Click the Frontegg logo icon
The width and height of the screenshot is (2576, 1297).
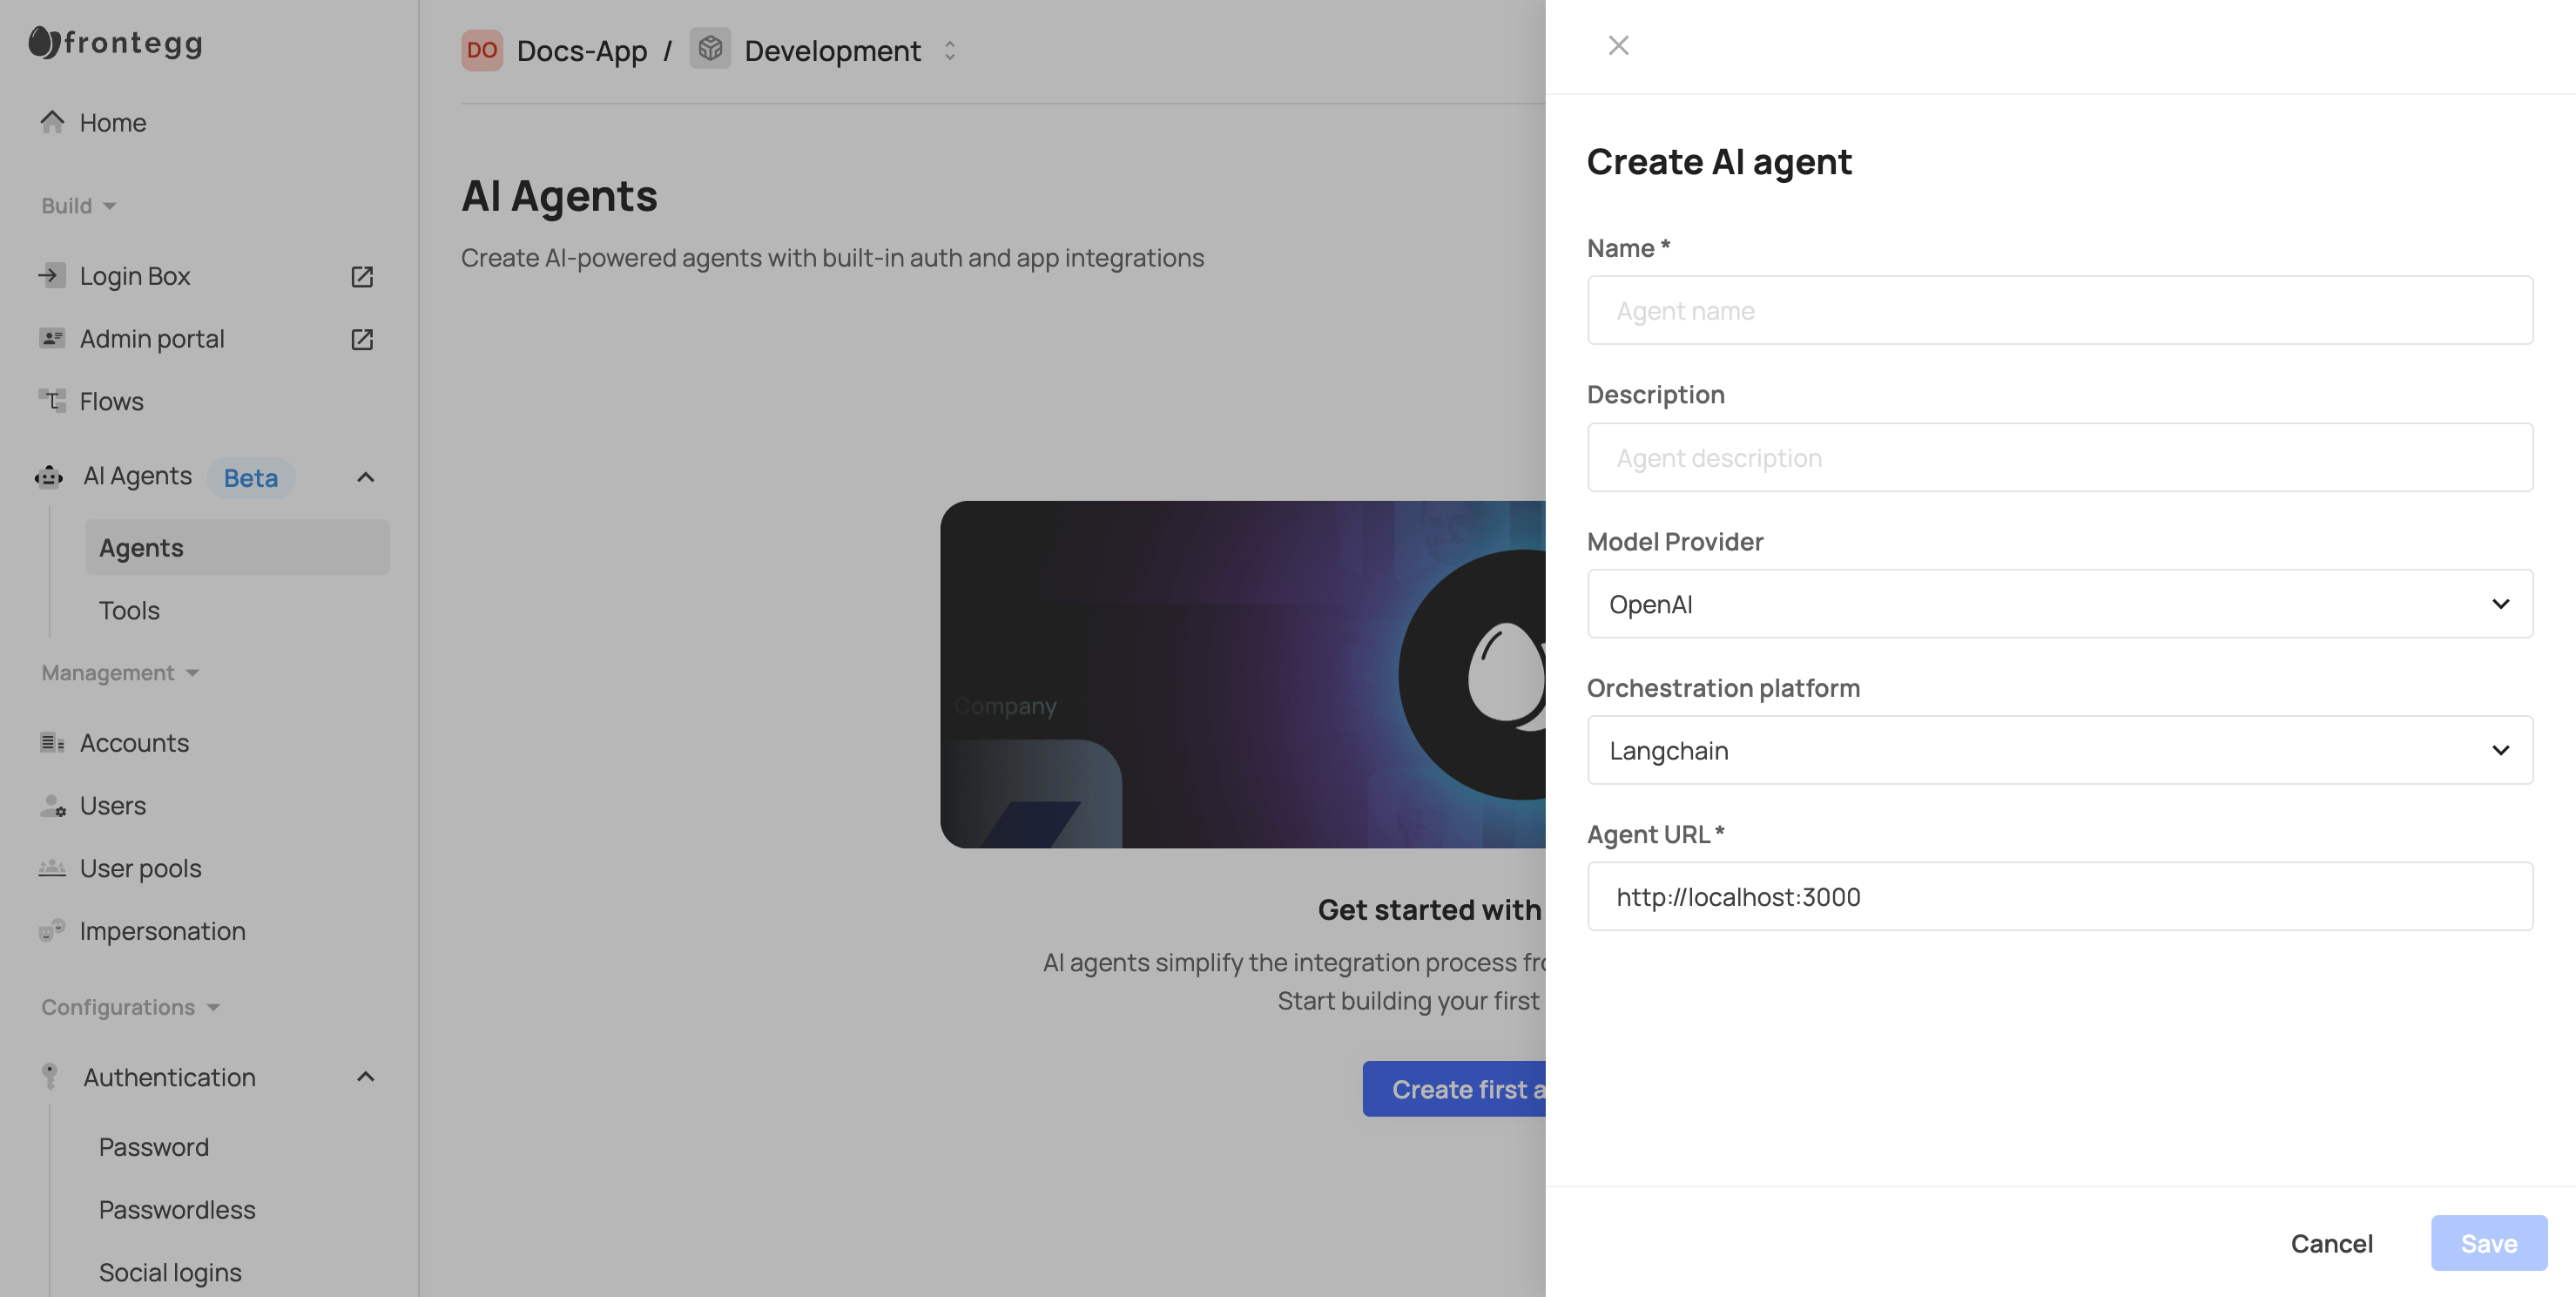44,42
